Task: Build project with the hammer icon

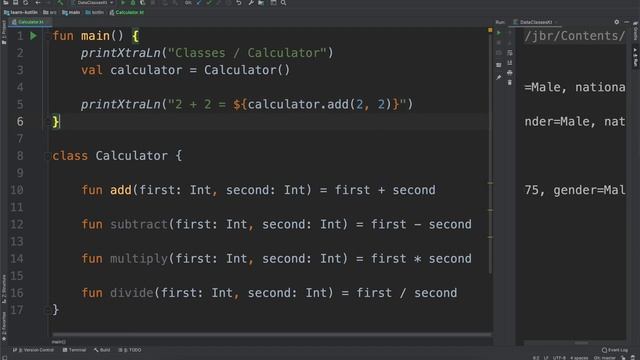Action: tap(60, 2)
